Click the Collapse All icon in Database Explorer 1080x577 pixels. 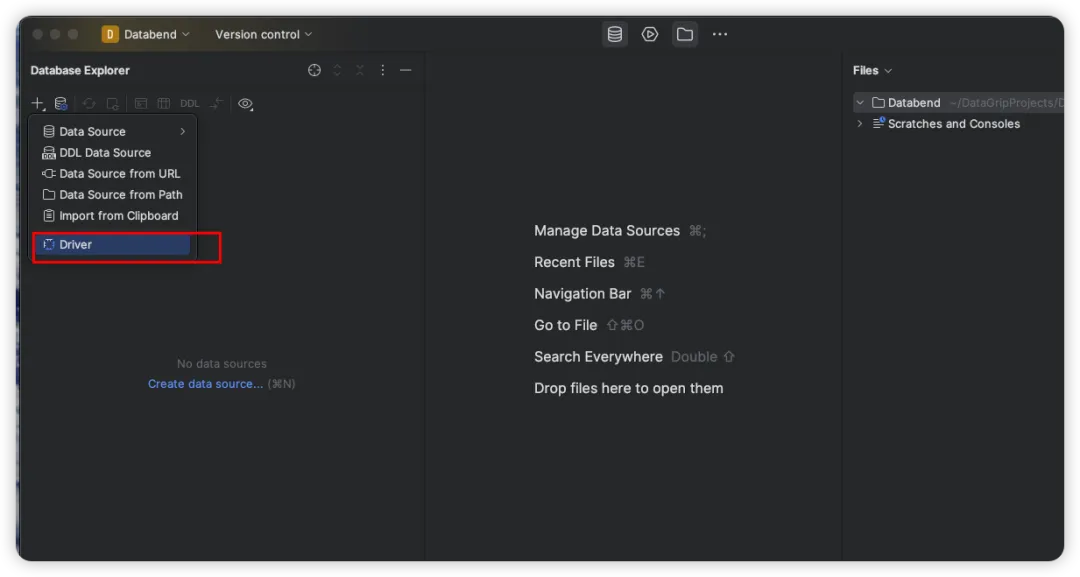point(360,70)
